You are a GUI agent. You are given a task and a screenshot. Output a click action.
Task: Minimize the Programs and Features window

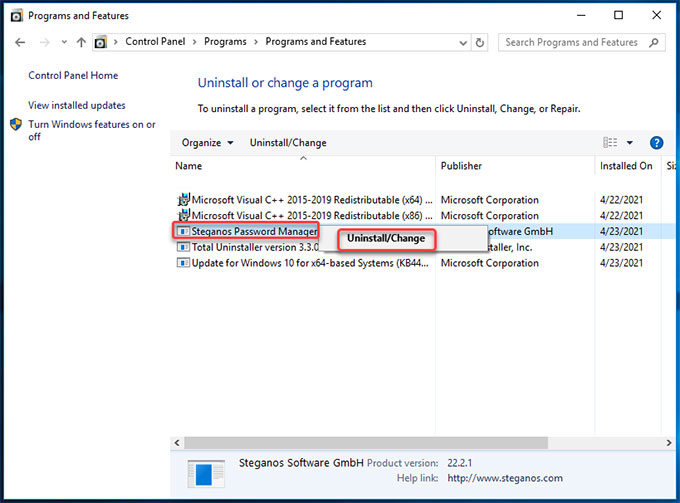click(581, 15)
